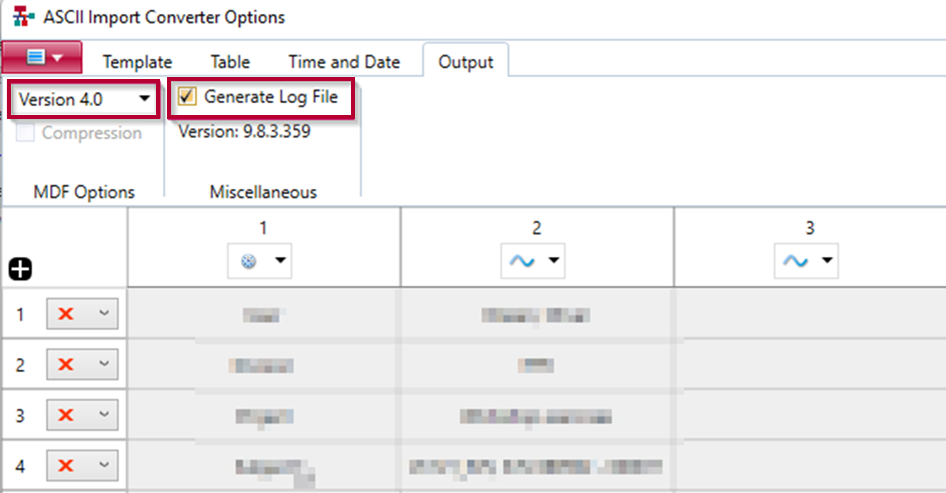The height and width of the screenshot is (493, 946).
Task: Click the red X icon in row 1
Action: [x=66, y=314]
